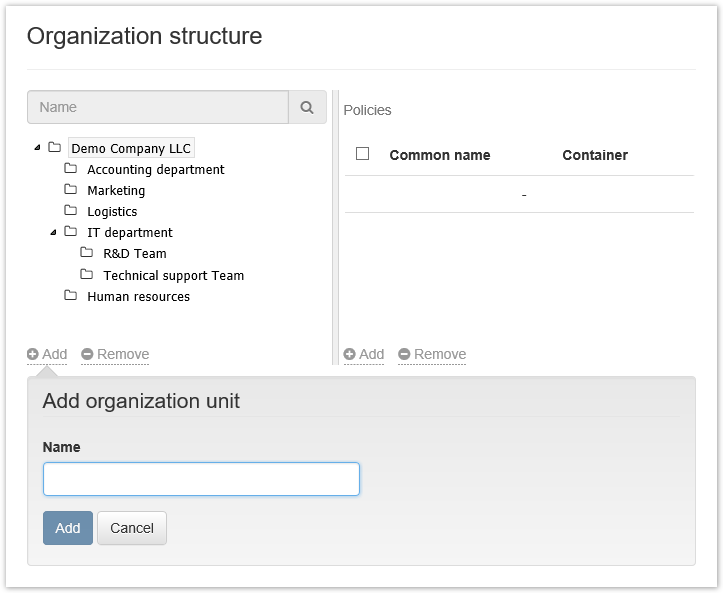Image resolution: width=723 pixels, height=593 pixels.
Task: Select Demo Company LLC in the tree
Action: pos(131,149)
